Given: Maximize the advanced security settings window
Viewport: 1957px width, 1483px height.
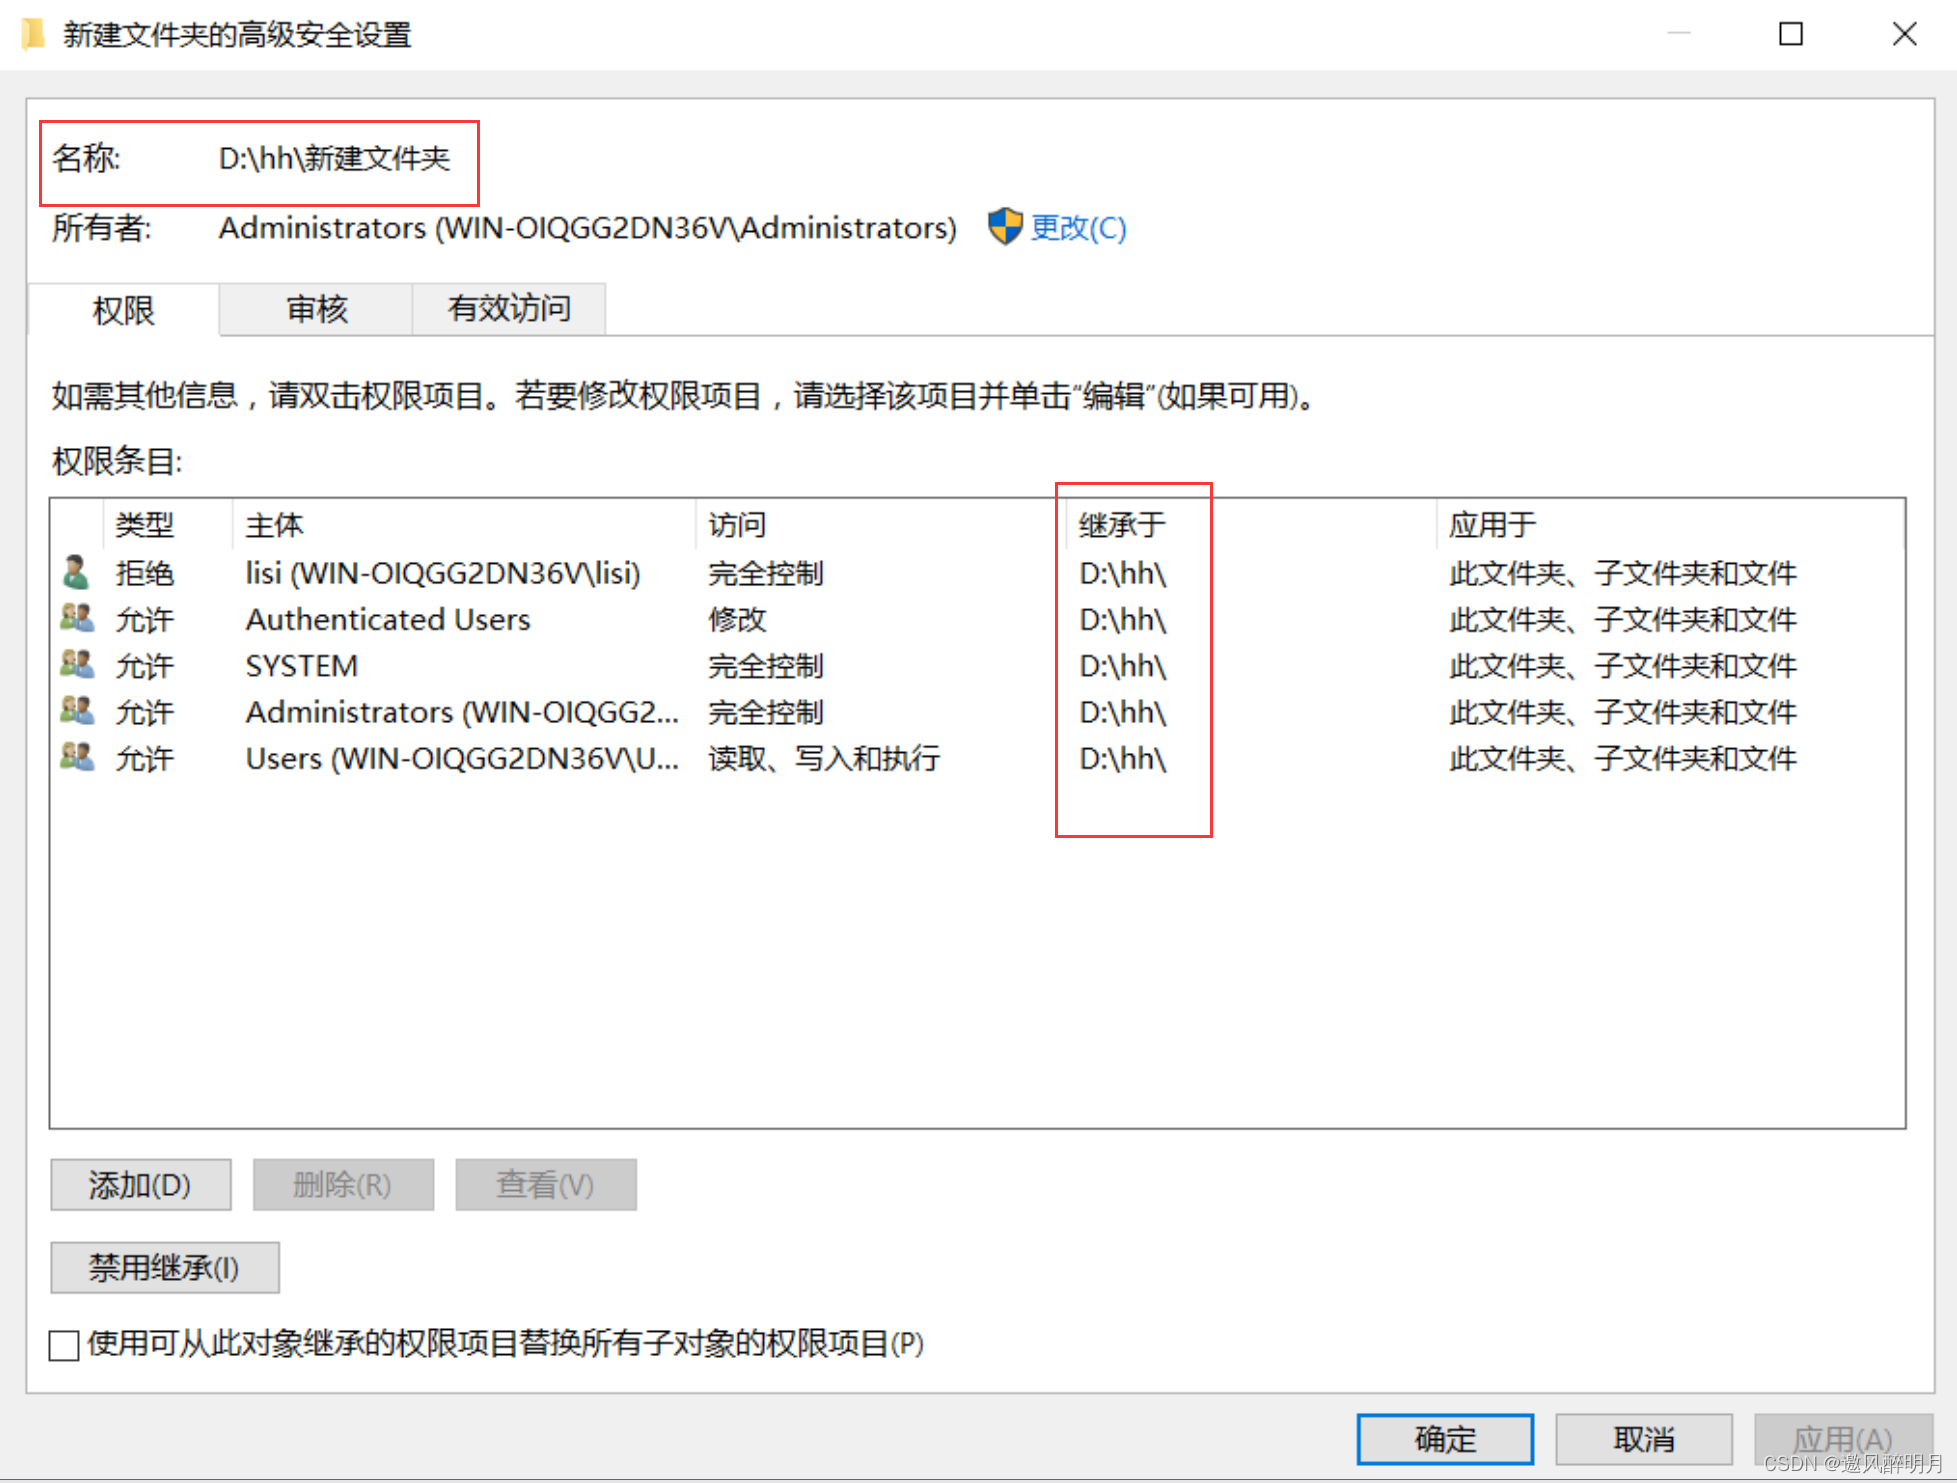Looking at the screenshot, I should click(1790, 35).
